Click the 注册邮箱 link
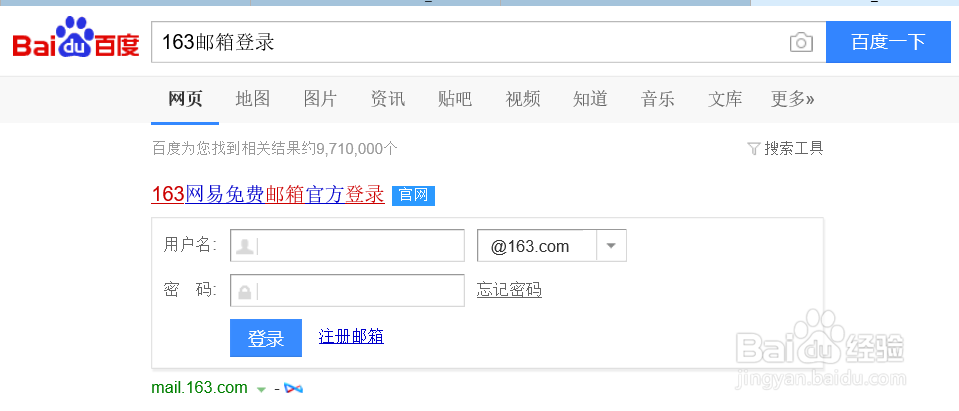959x411 pixels. coord(351,336)
